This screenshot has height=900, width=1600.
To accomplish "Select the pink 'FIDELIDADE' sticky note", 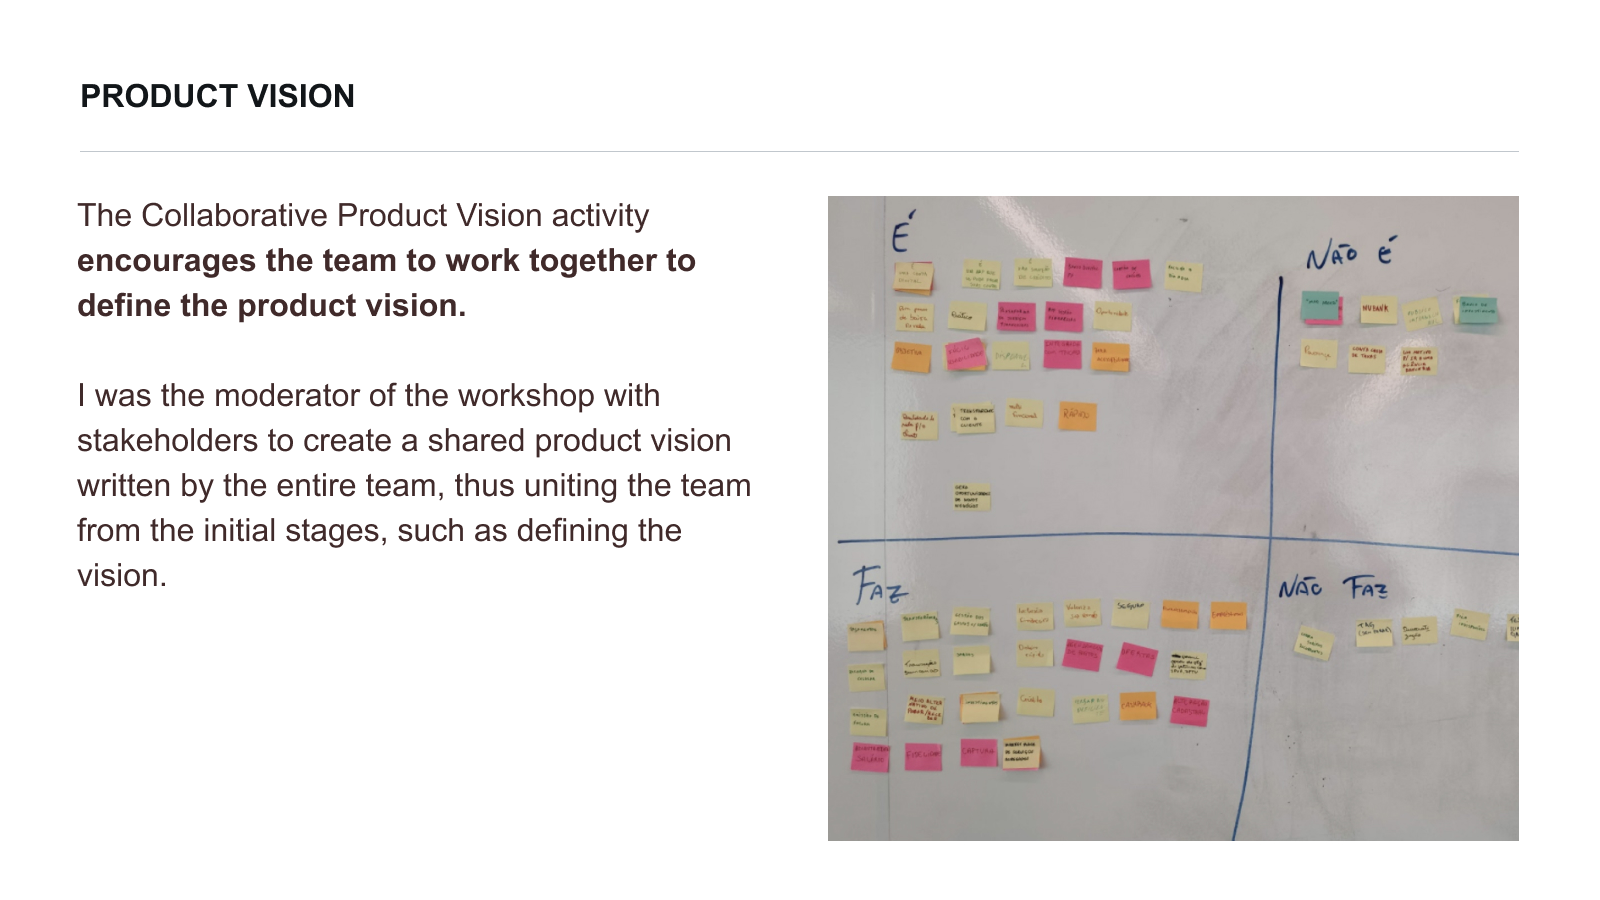I will (x=923, y=756).
